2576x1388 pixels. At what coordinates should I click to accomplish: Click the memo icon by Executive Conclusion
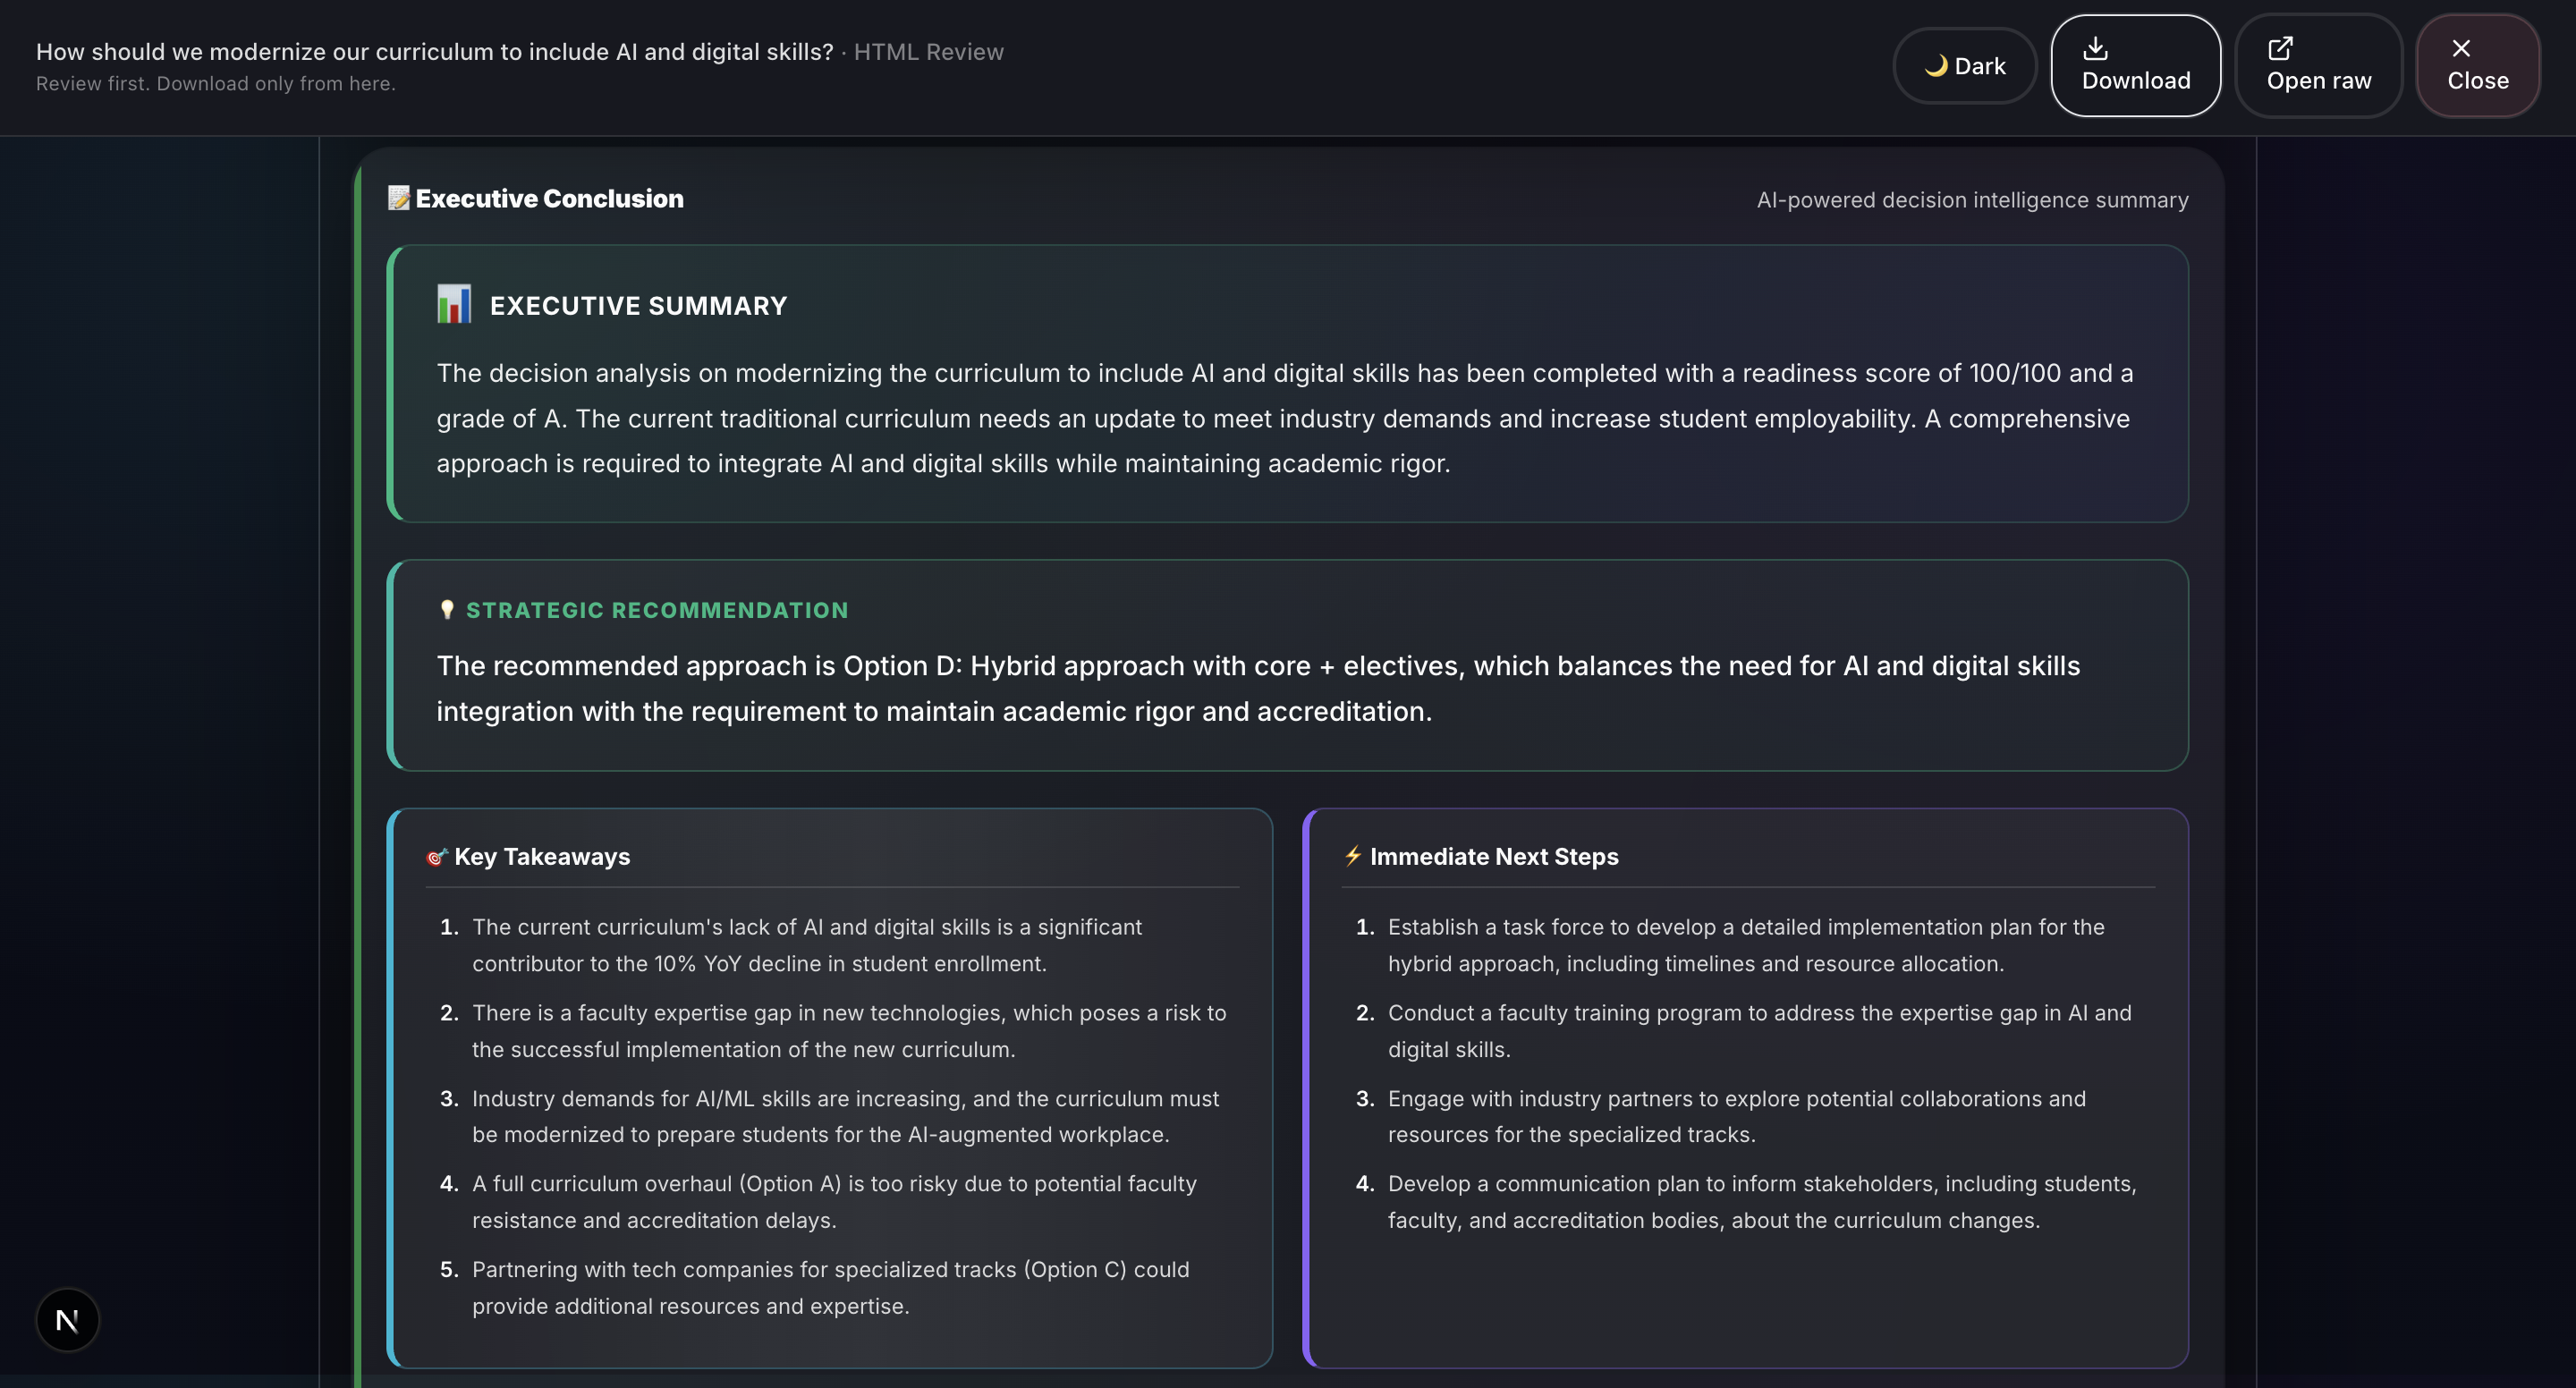click(x=399, y=198)
